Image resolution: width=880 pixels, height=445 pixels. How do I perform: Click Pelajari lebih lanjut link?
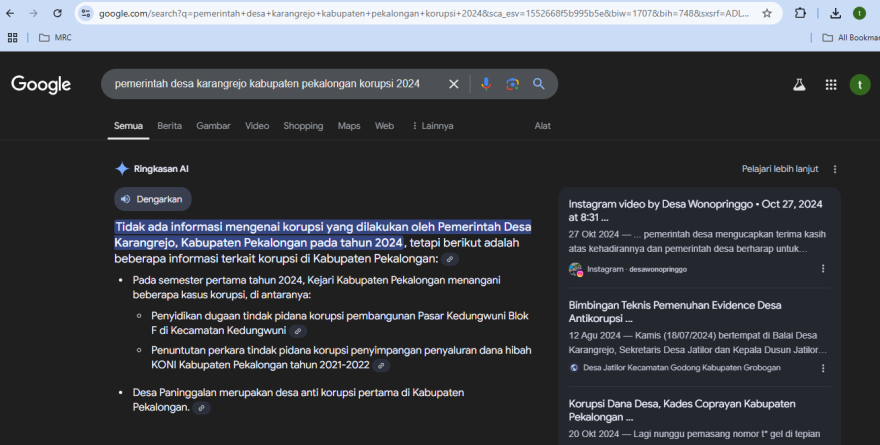(780, 169)
